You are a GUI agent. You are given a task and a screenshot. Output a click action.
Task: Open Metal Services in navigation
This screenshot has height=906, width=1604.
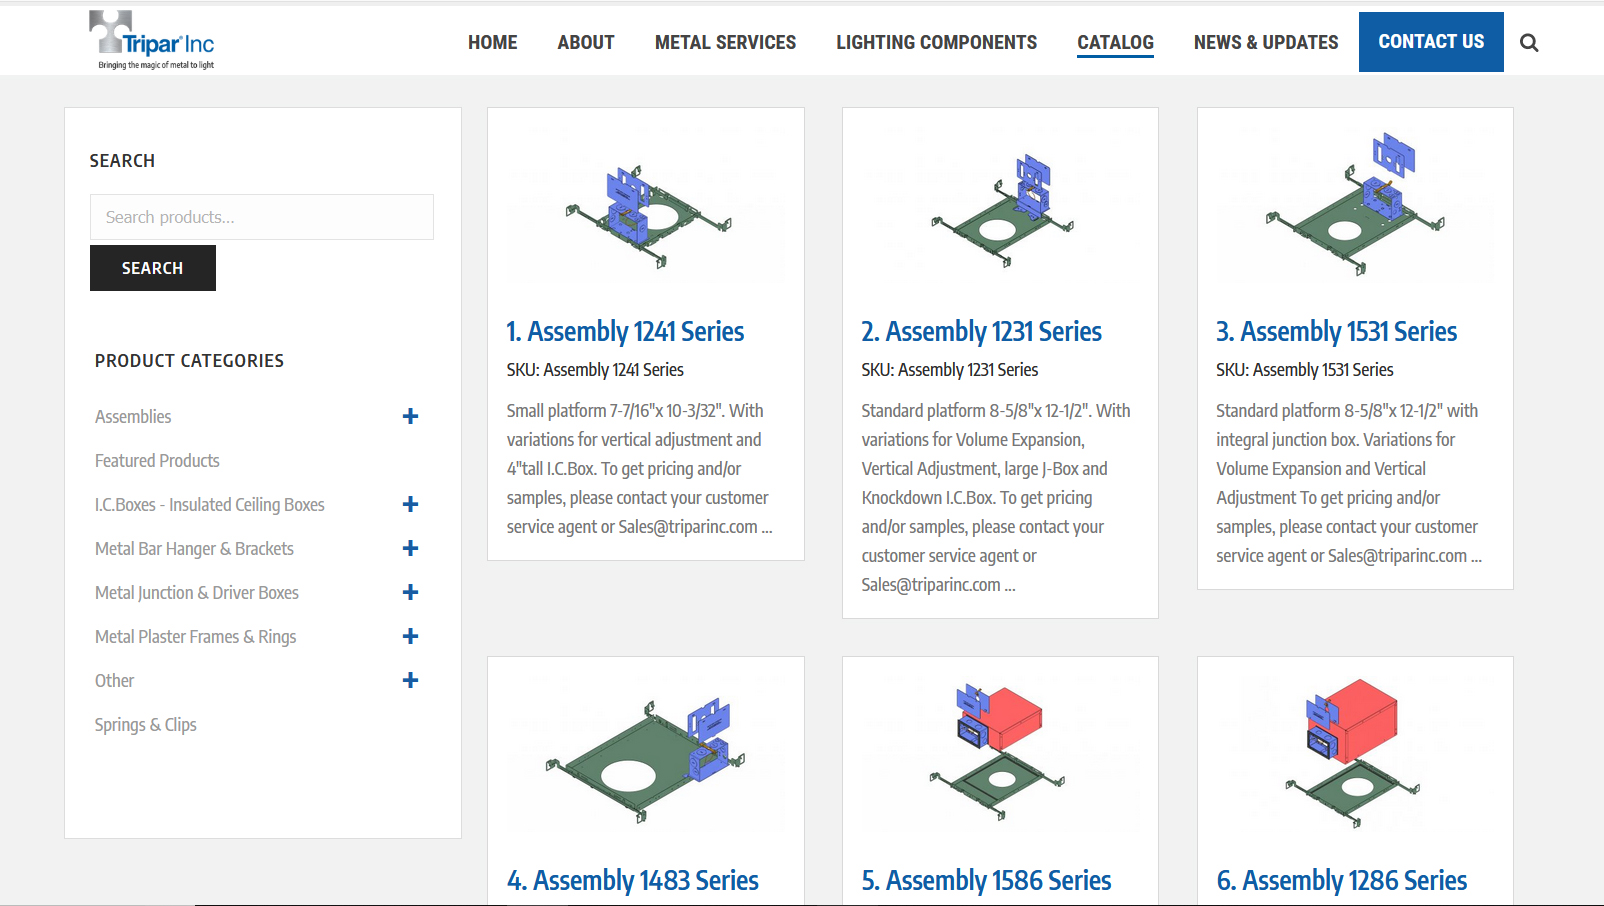(x=725, y=42)
